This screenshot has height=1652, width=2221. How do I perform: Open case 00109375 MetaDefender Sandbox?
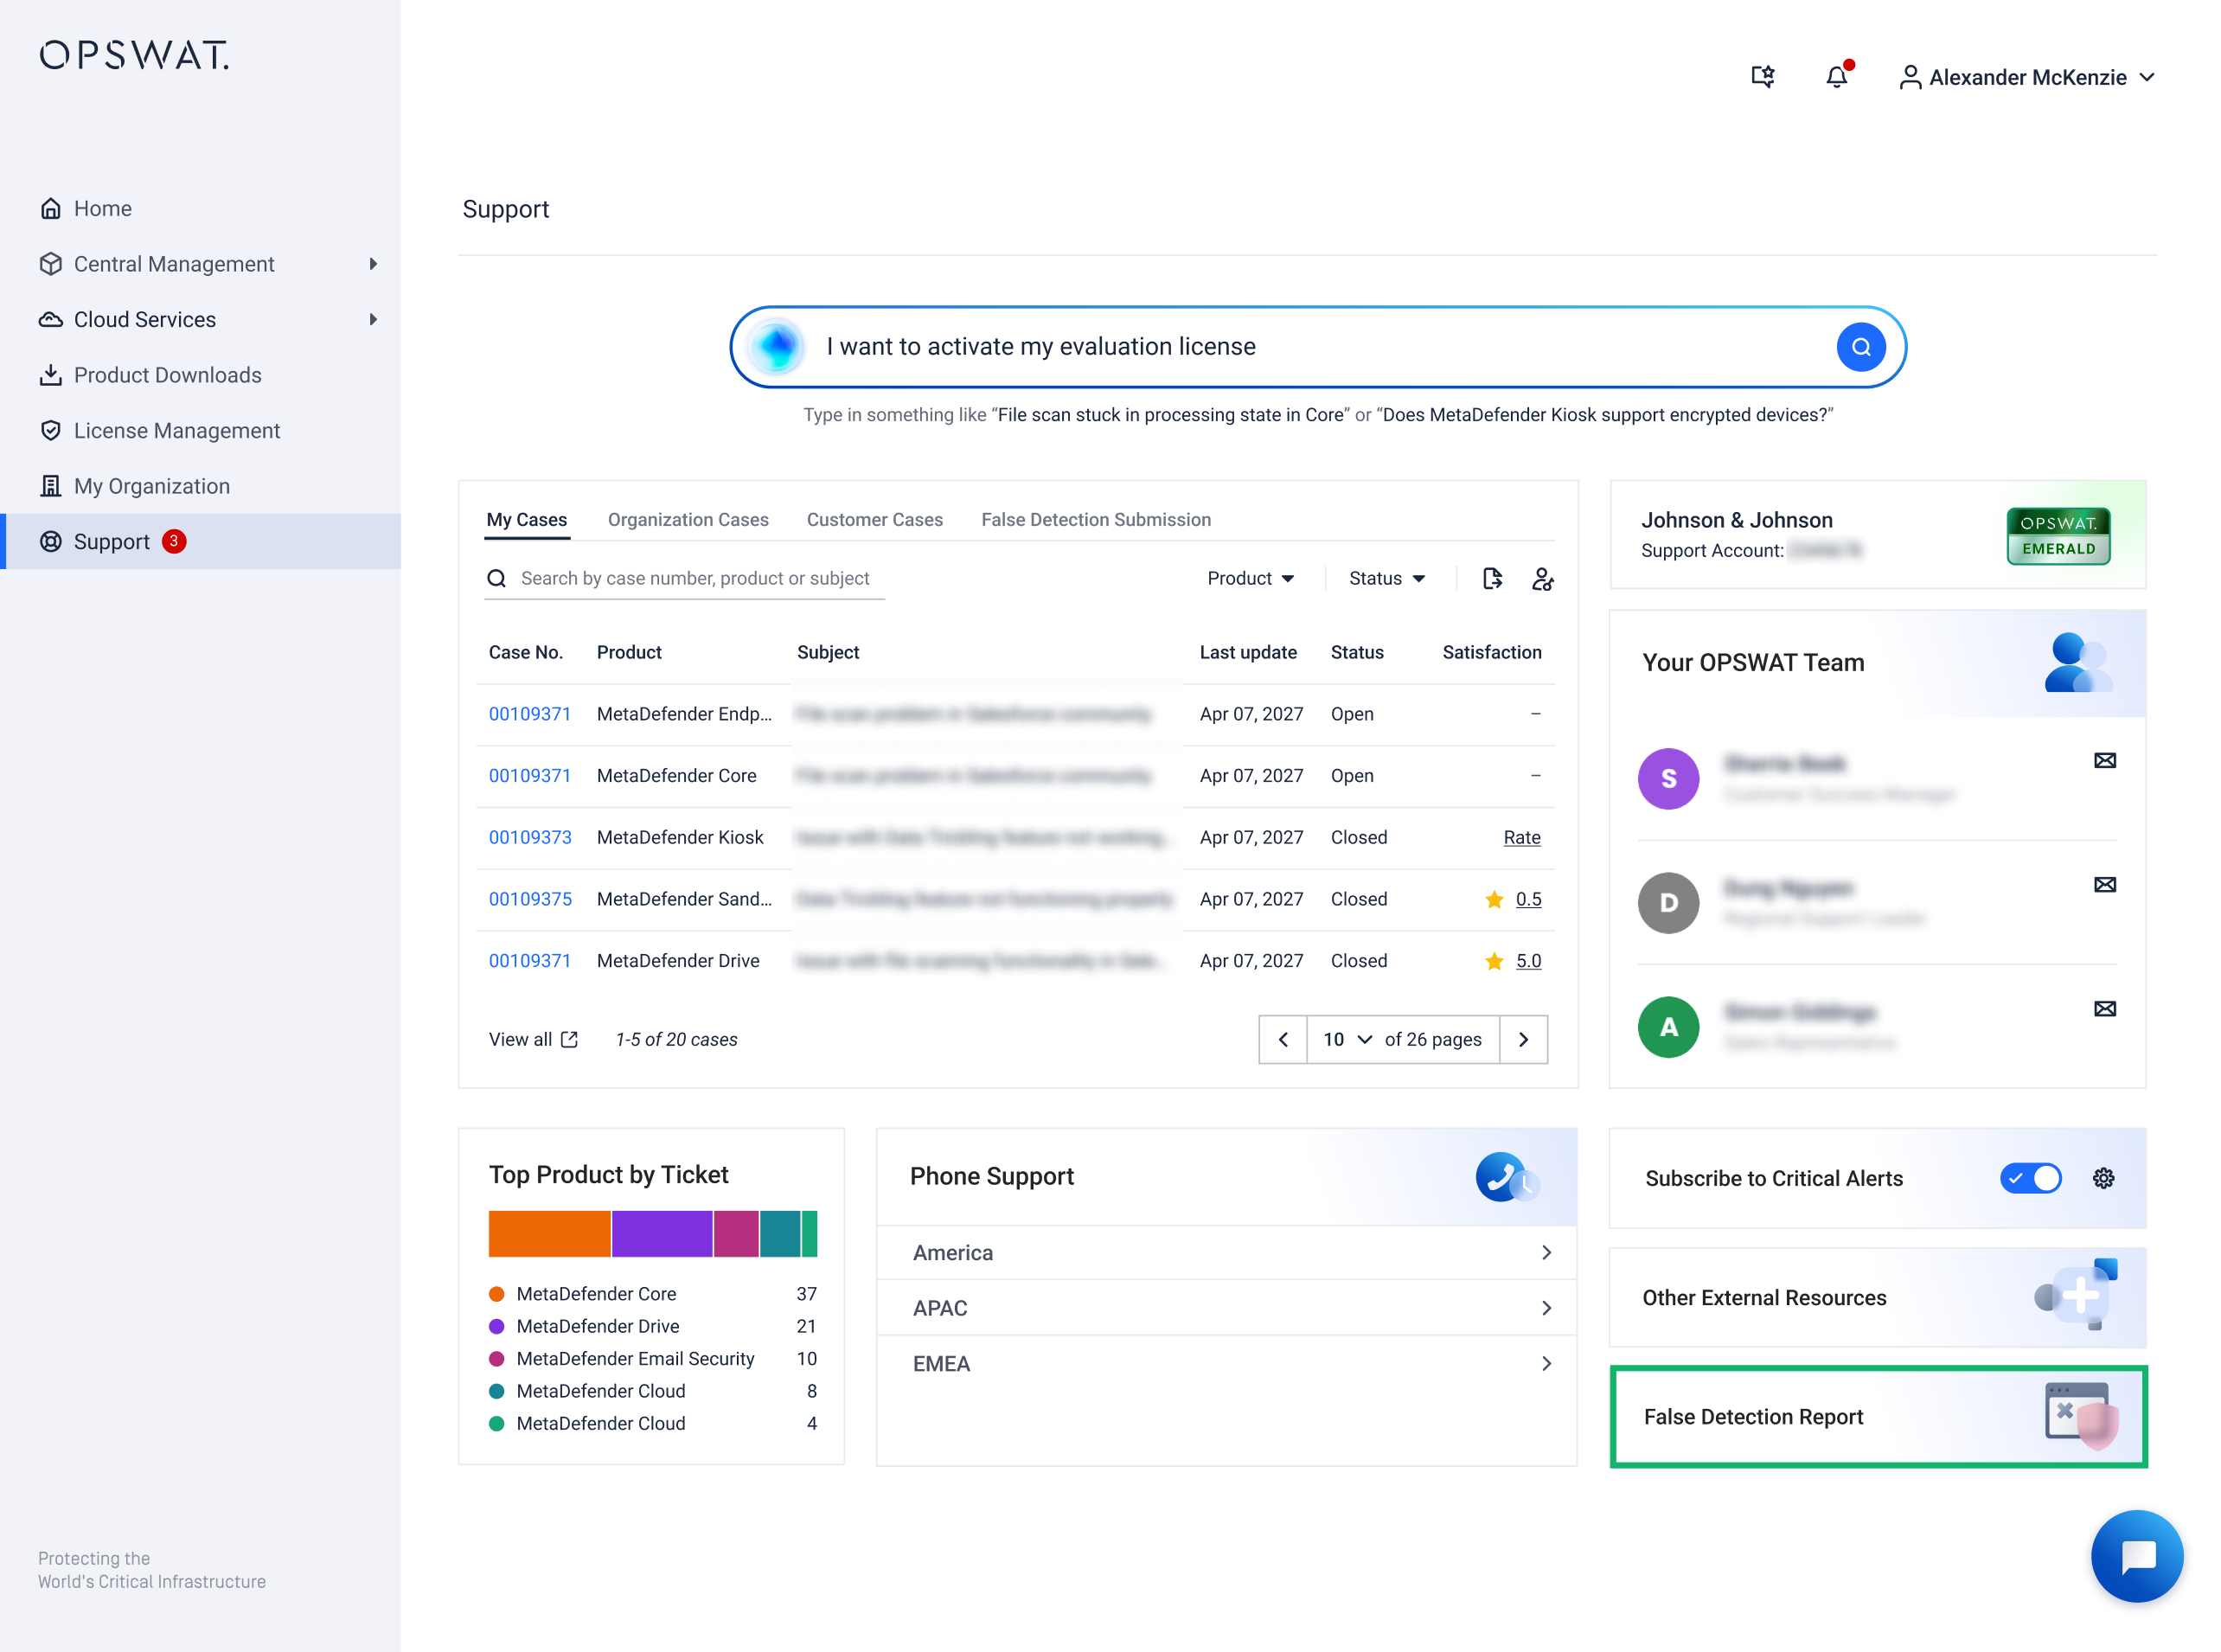coord(530,899)
